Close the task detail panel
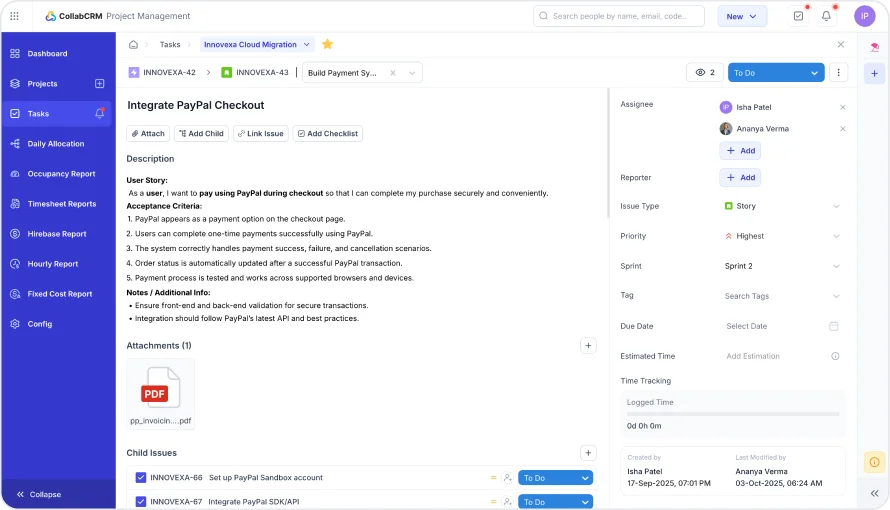890x510 pixels. 841,44
